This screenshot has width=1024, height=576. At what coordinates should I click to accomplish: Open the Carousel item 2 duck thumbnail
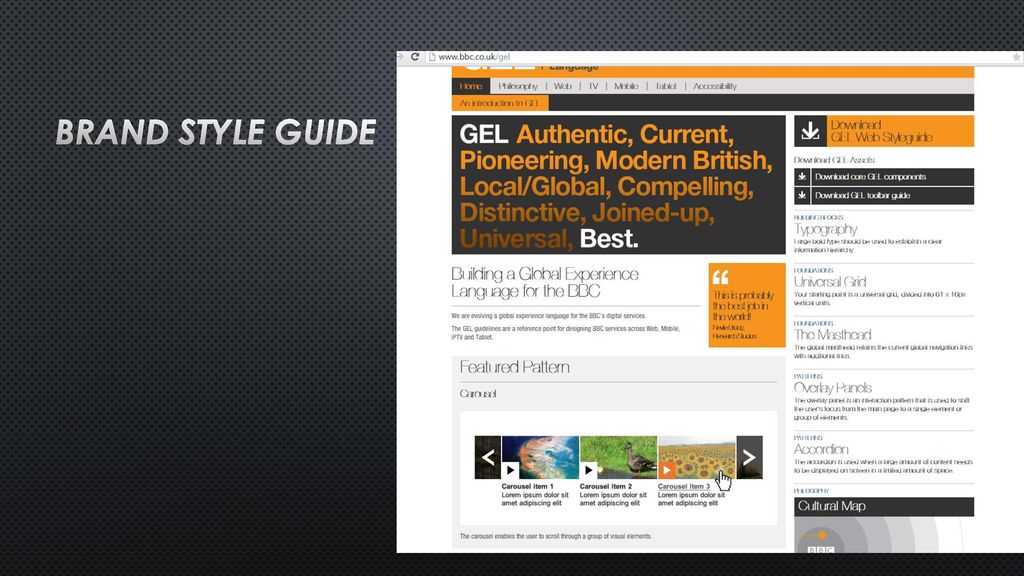pos(618,457)
